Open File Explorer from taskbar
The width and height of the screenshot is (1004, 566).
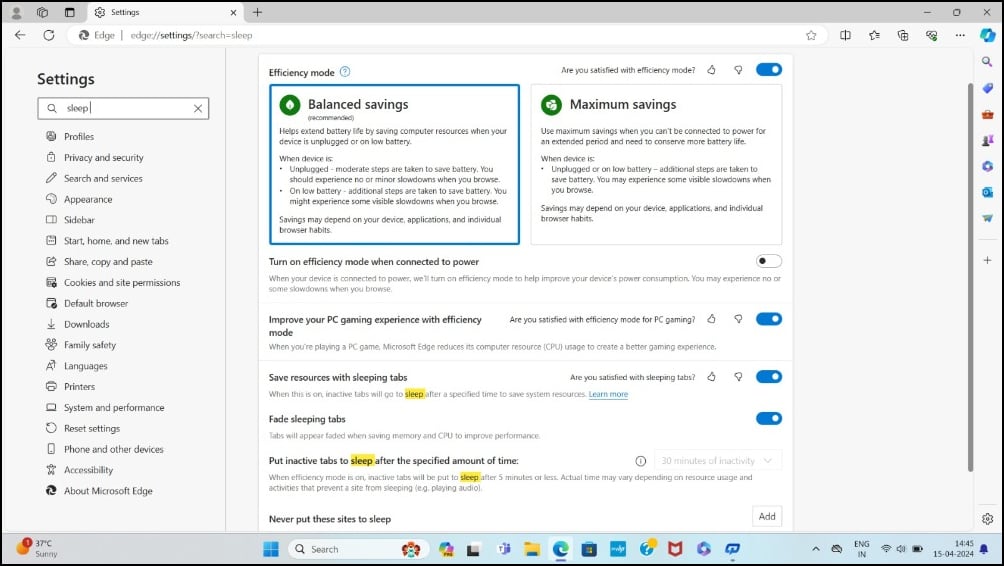click(531, 549)
